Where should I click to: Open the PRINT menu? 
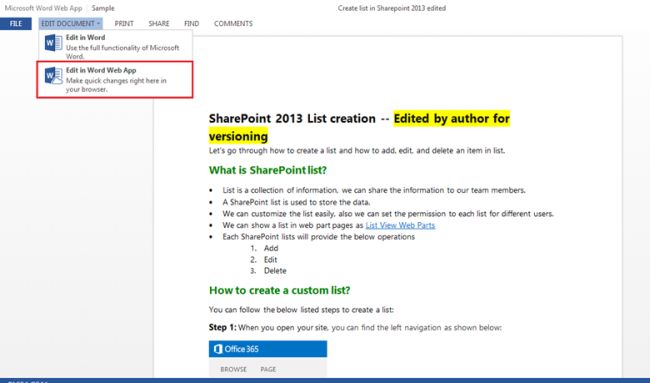click(124, 24)
